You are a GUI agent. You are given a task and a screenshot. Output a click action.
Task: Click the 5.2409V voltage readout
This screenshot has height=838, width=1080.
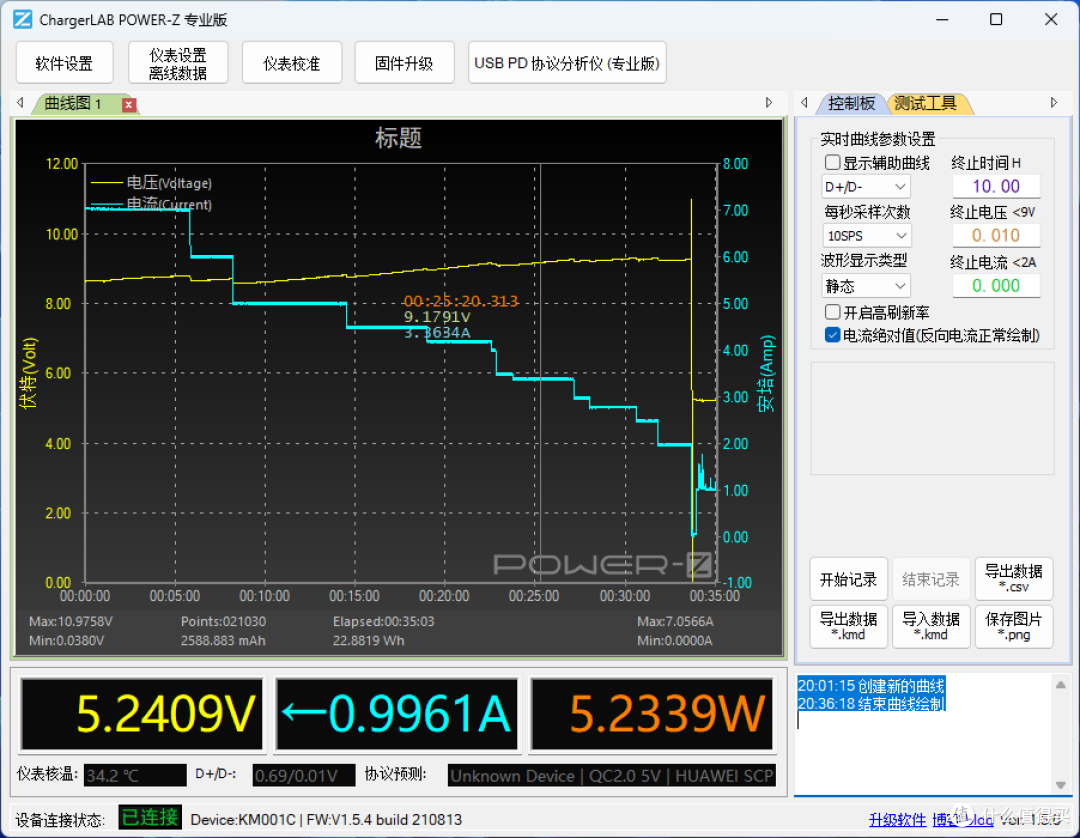[x=142, y=714]
